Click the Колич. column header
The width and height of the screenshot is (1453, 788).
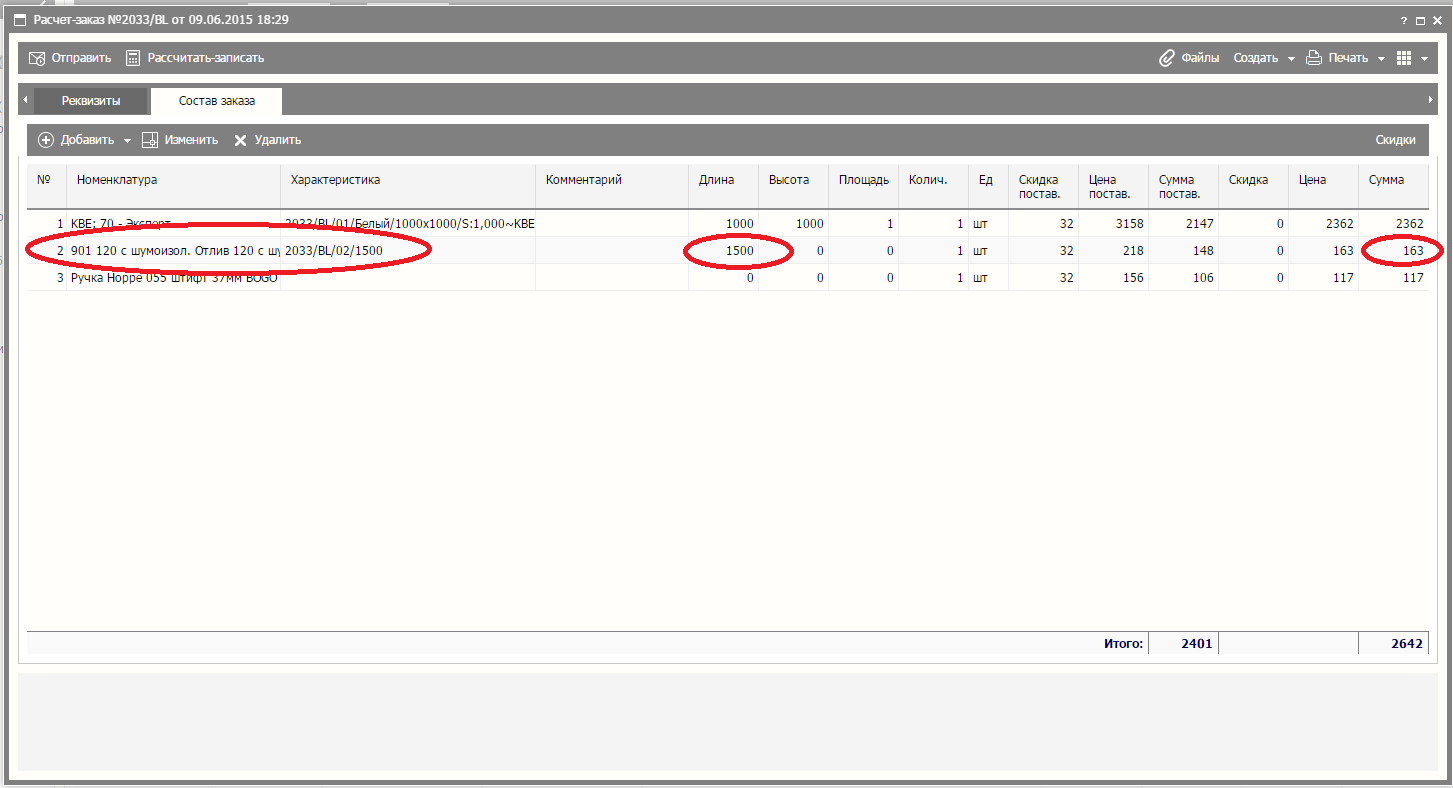pos(933,186)
